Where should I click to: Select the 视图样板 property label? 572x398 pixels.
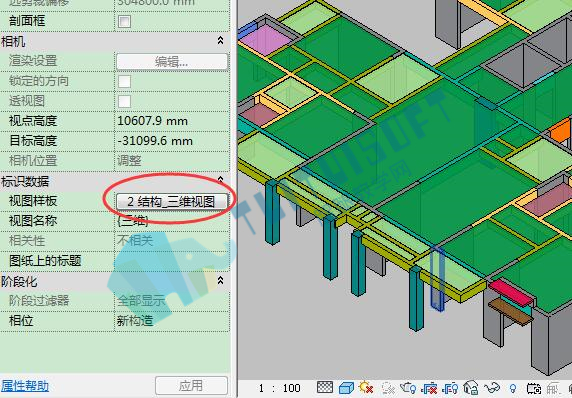tap(33, 201)
